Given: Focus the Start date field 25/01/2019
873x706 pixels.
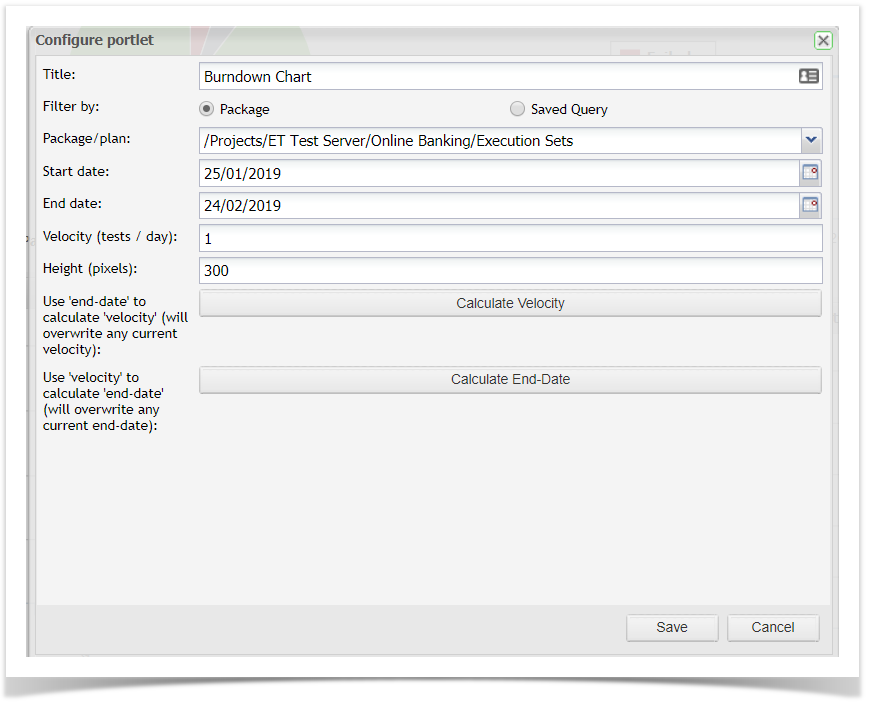Looking at the screenshot, I should (x=498, y=173).
